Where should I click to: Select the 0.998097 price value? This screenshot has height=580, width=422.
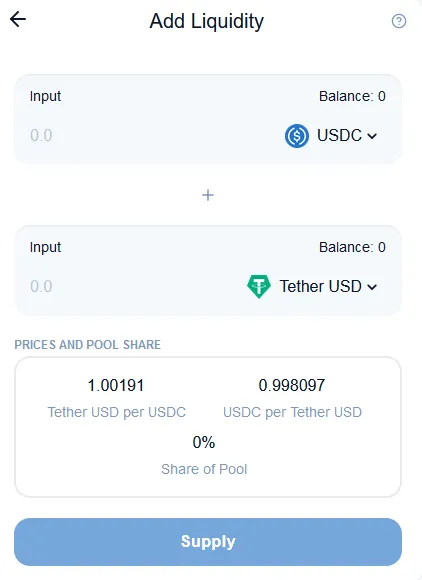pos(292,385)
